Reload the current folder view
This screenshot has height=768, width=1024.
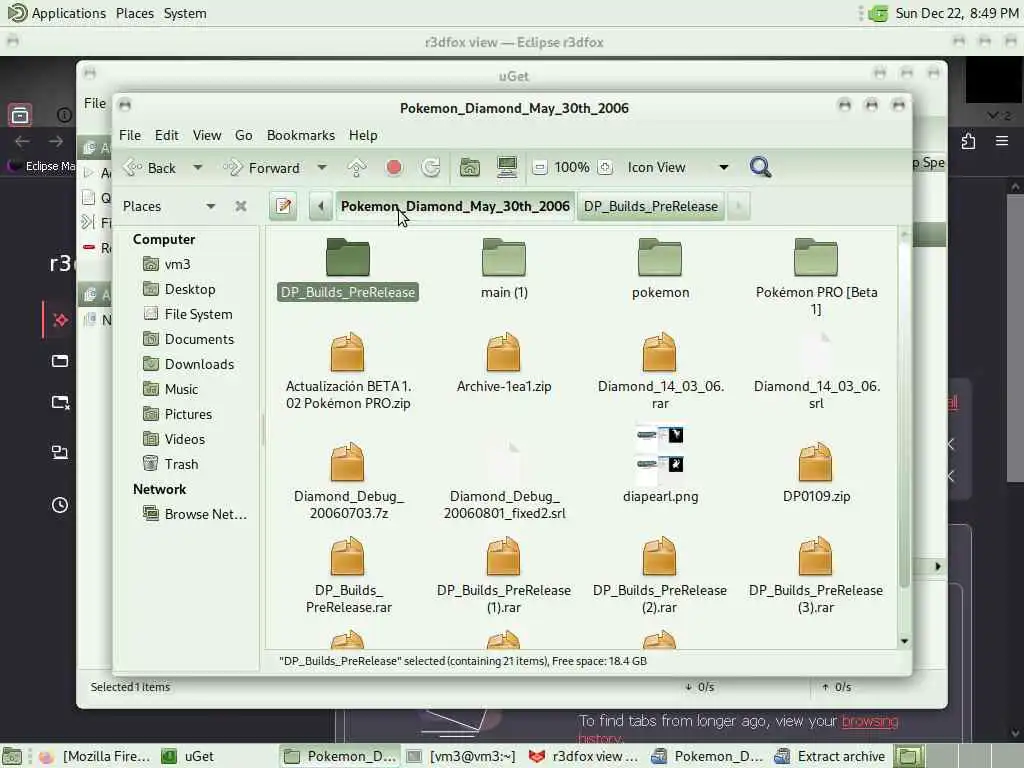point(430,168)
